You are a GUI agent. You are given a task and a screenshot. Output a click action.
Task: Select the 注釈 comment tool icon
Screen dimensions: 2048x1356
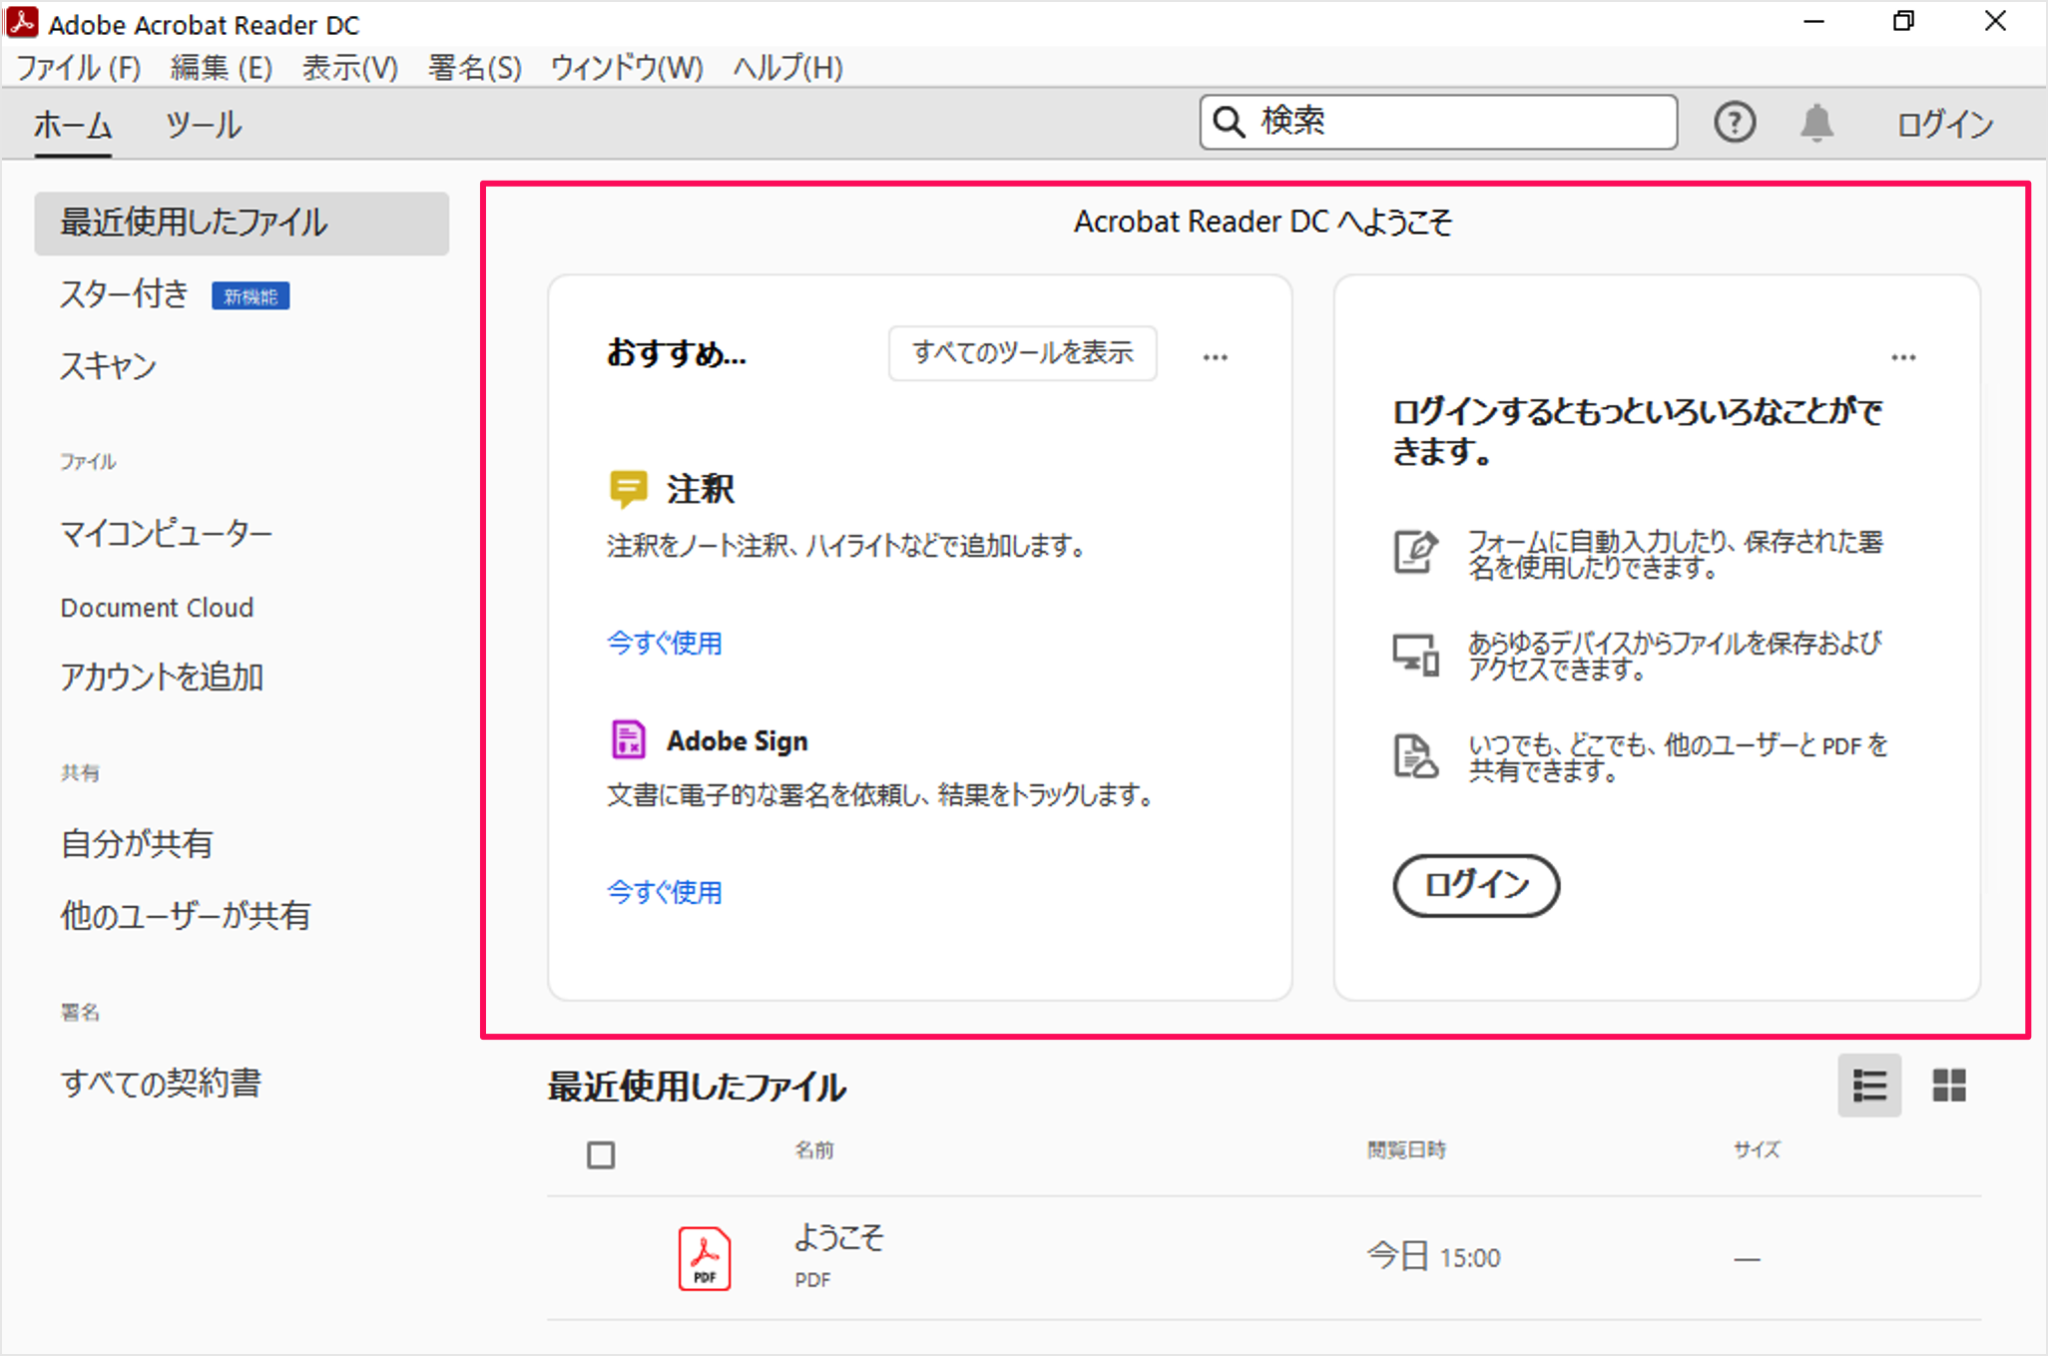click(627, 487)
